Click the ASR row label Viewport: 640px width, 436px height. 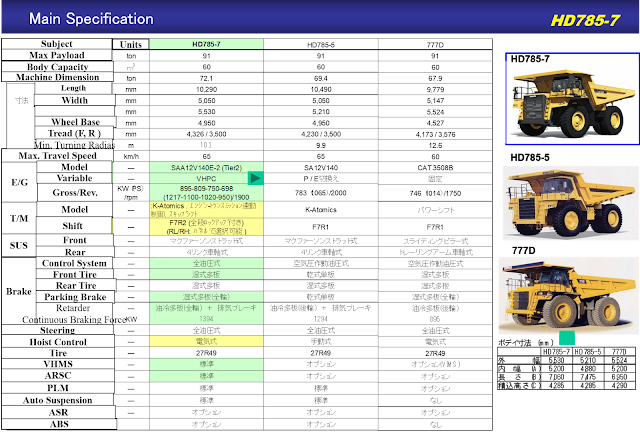58,412
